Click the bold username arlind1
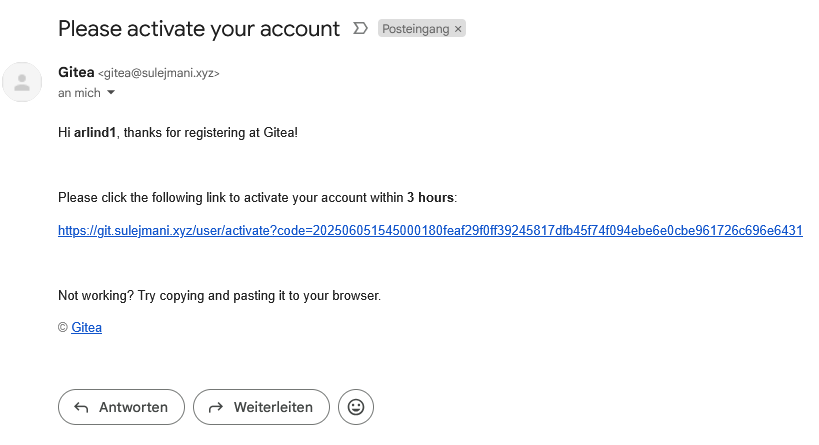This screenshot has width=819, height=445. coord(96,132)
